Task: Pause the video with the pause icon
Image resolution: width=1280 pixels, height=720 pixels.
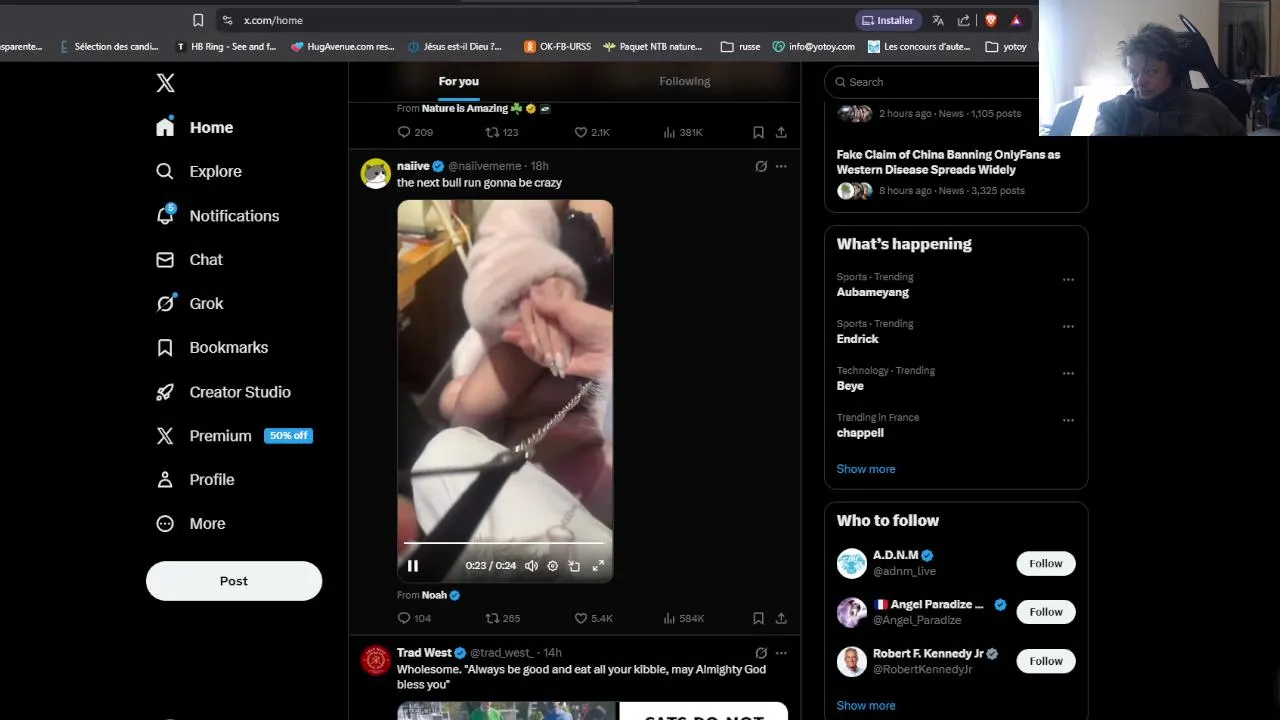Action: [412, 566]
